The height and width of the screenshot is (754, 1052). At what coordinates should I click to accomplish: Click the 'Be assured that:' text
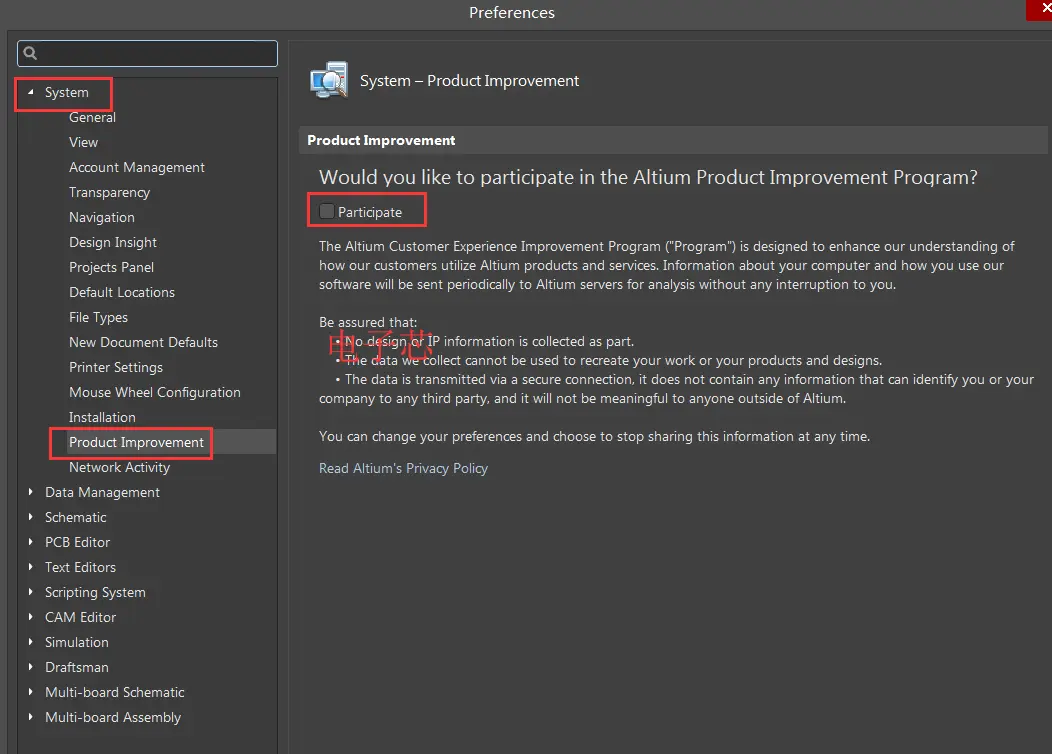[368, 322]
